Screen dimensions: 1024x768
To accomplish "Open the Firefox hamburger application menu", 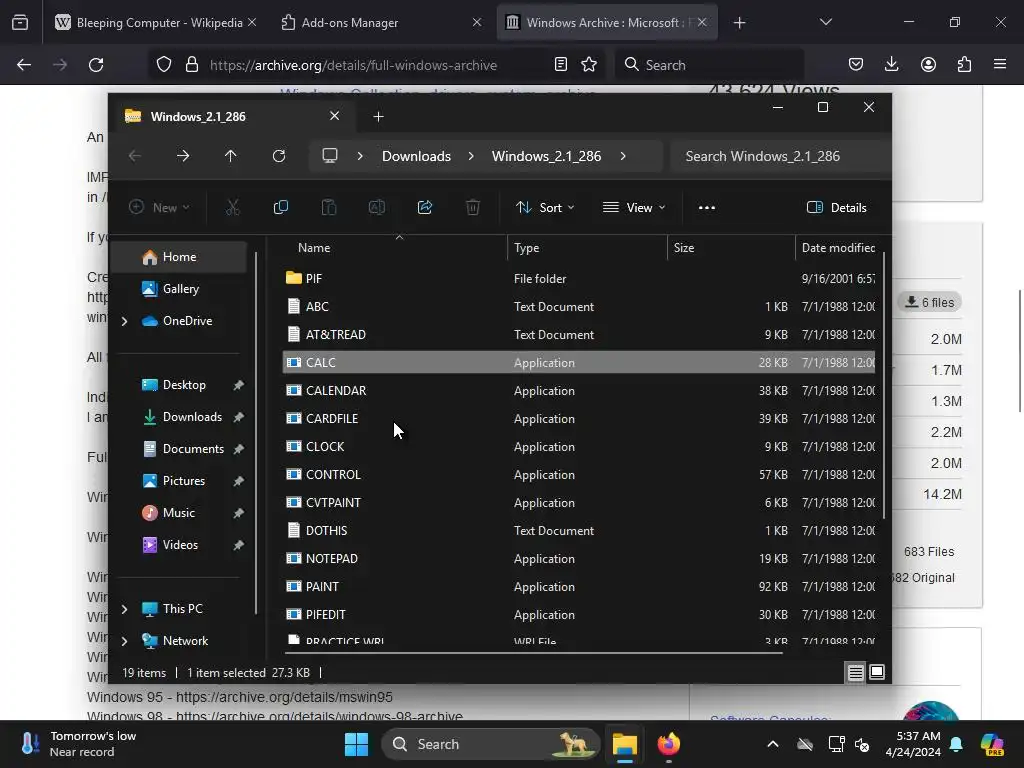I will click(x=1000, y=64).
